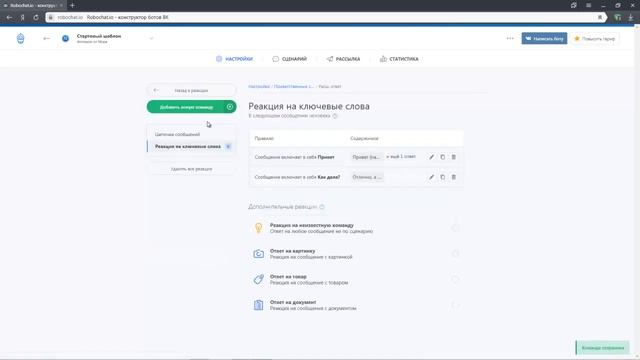This screenshot has width=640, height=360.
Task: Click the Ответ на документ title
Action: pos(293,302)
